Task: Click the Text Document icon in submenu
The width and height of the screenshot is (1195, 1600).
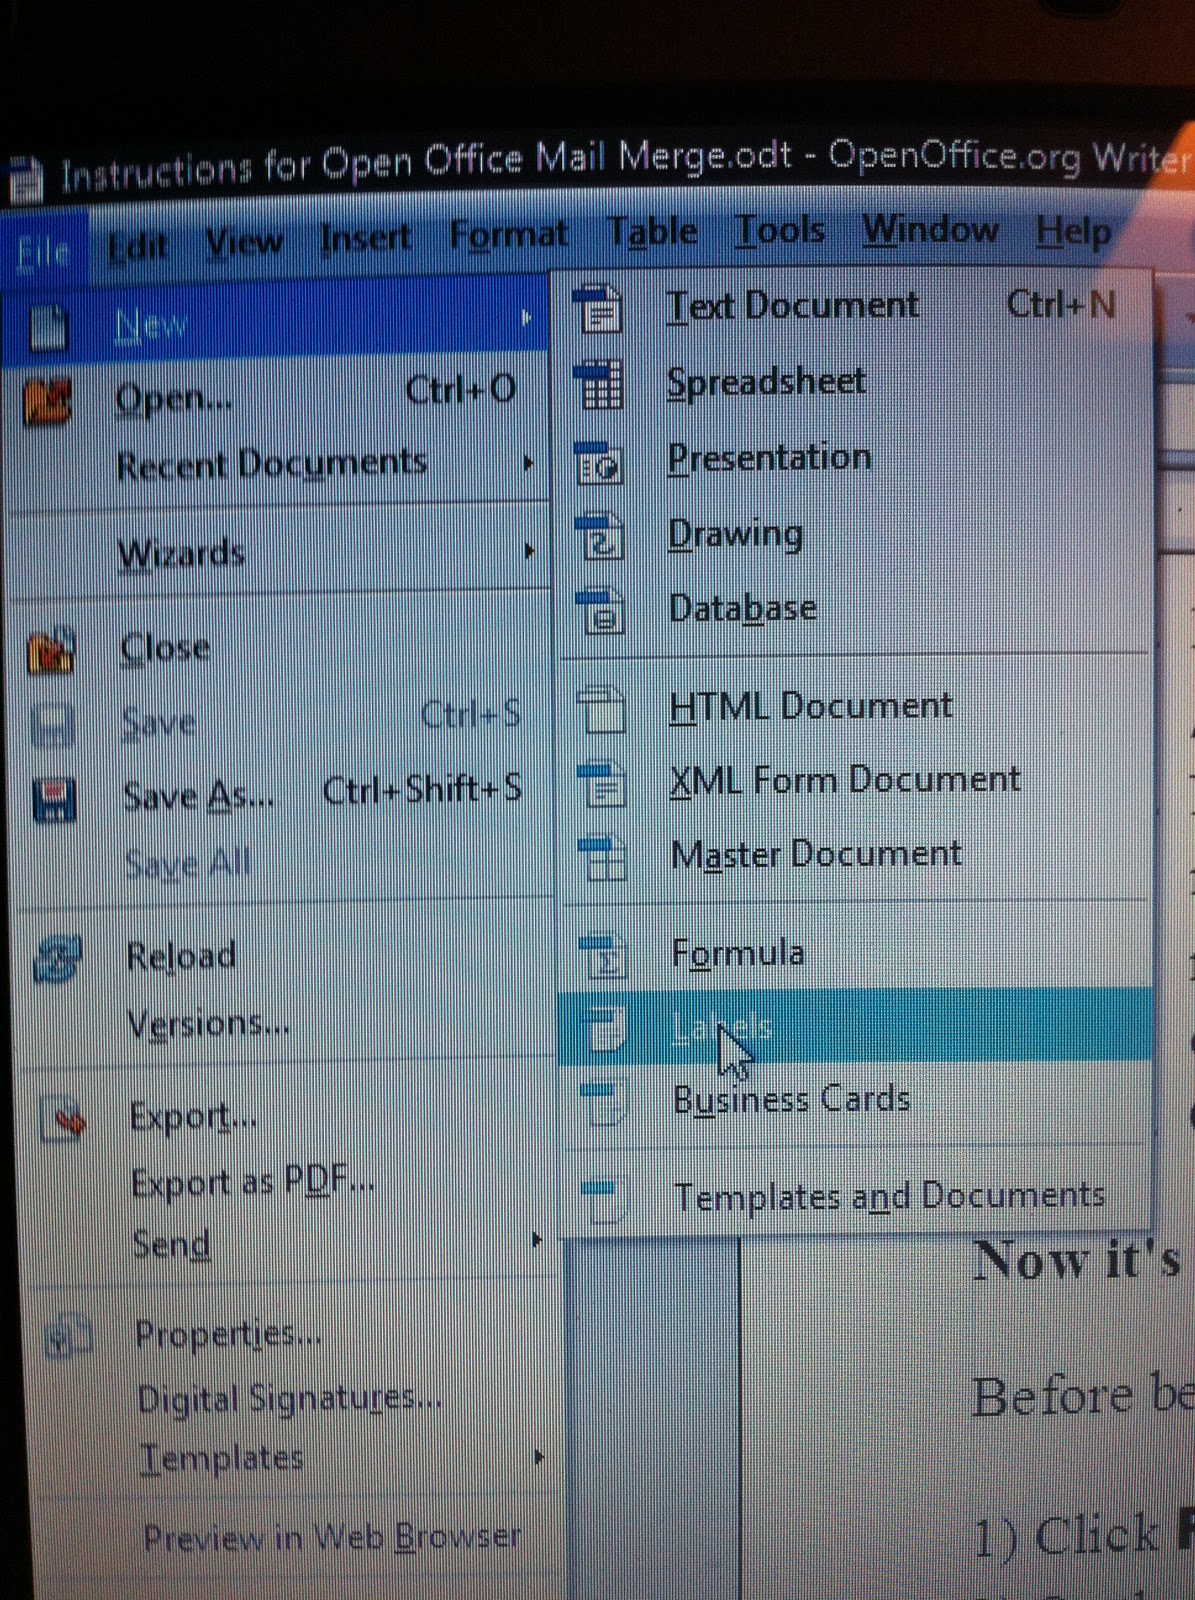Action: 600,308
